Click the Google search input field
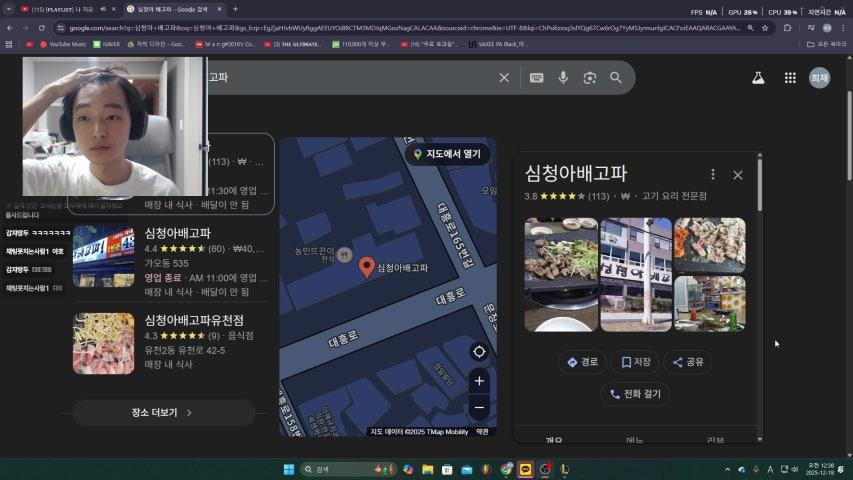The image size is (853, 480). [348, 78]
